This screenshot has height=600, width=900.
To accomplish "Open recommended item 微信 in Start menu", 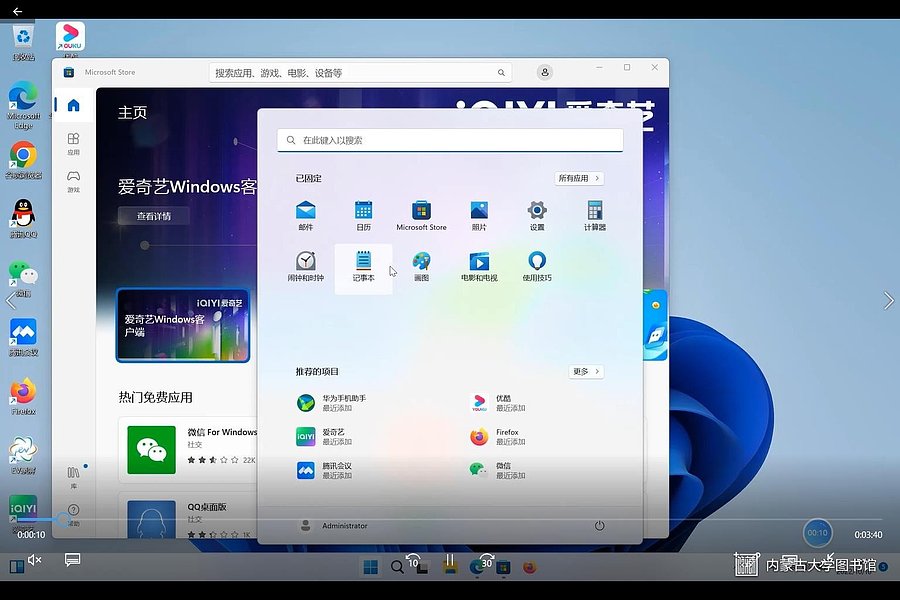I will pyautogui.click(x=498, y=470).
